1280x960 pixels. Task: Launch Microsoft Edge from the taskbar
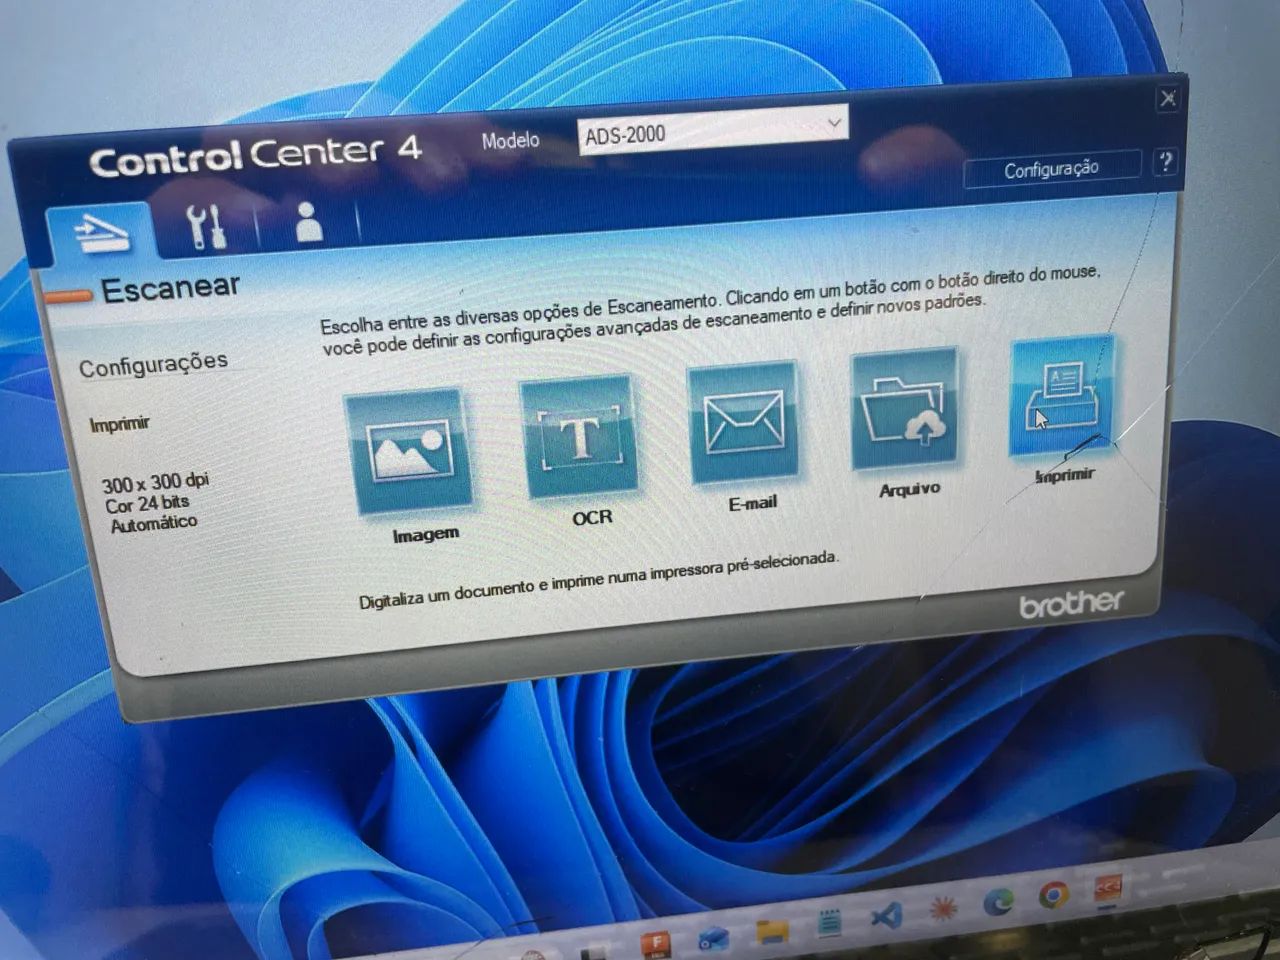pos(998,901)
